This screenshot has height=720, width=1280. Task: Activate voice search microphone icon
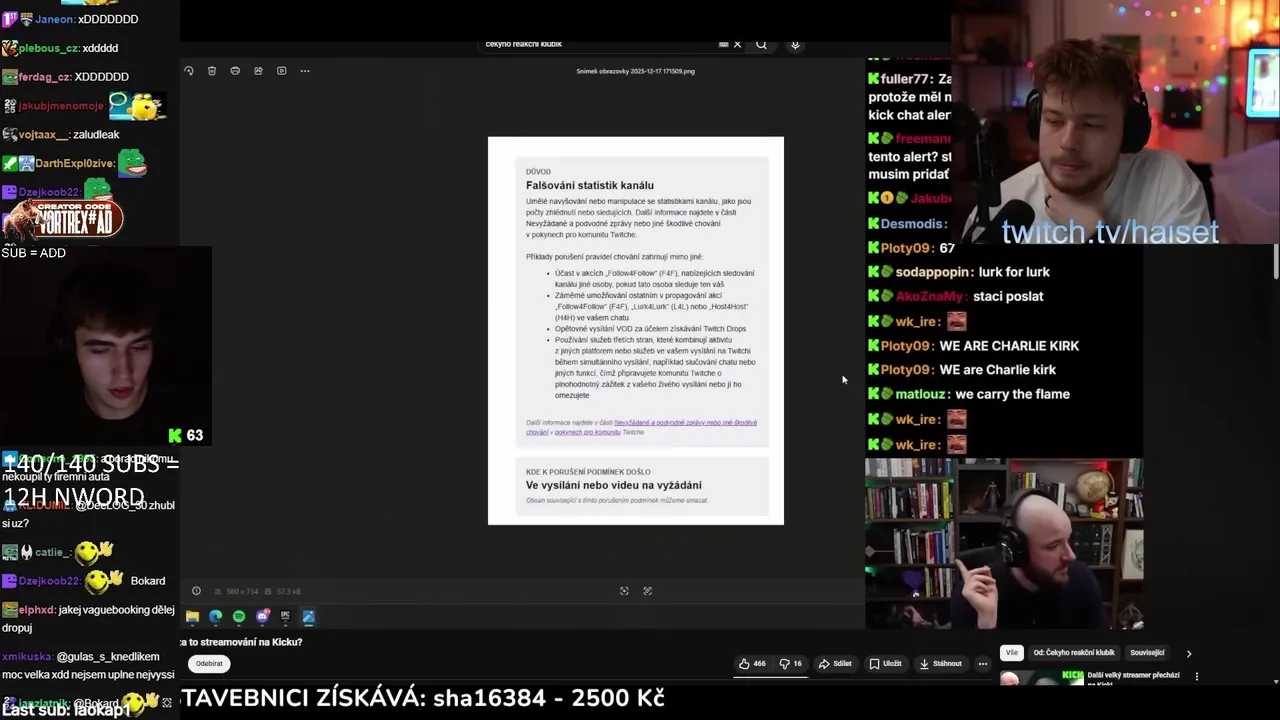(795, 44)
